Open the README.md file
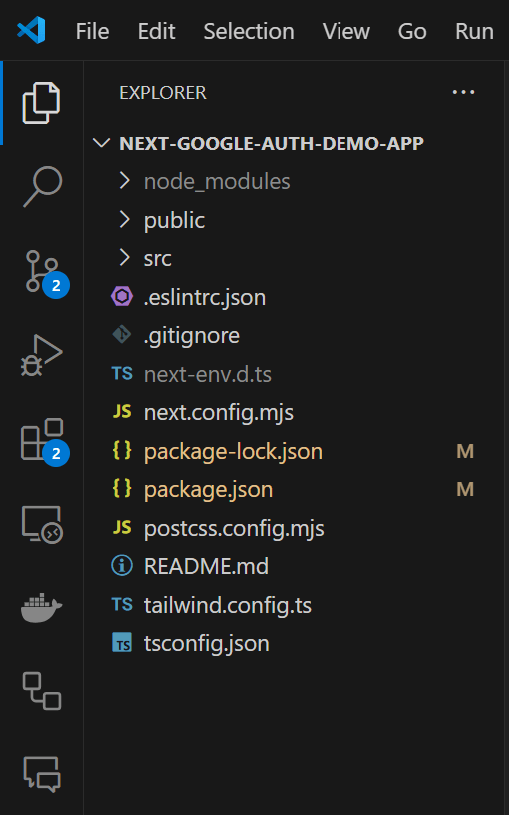 [206, 566]
